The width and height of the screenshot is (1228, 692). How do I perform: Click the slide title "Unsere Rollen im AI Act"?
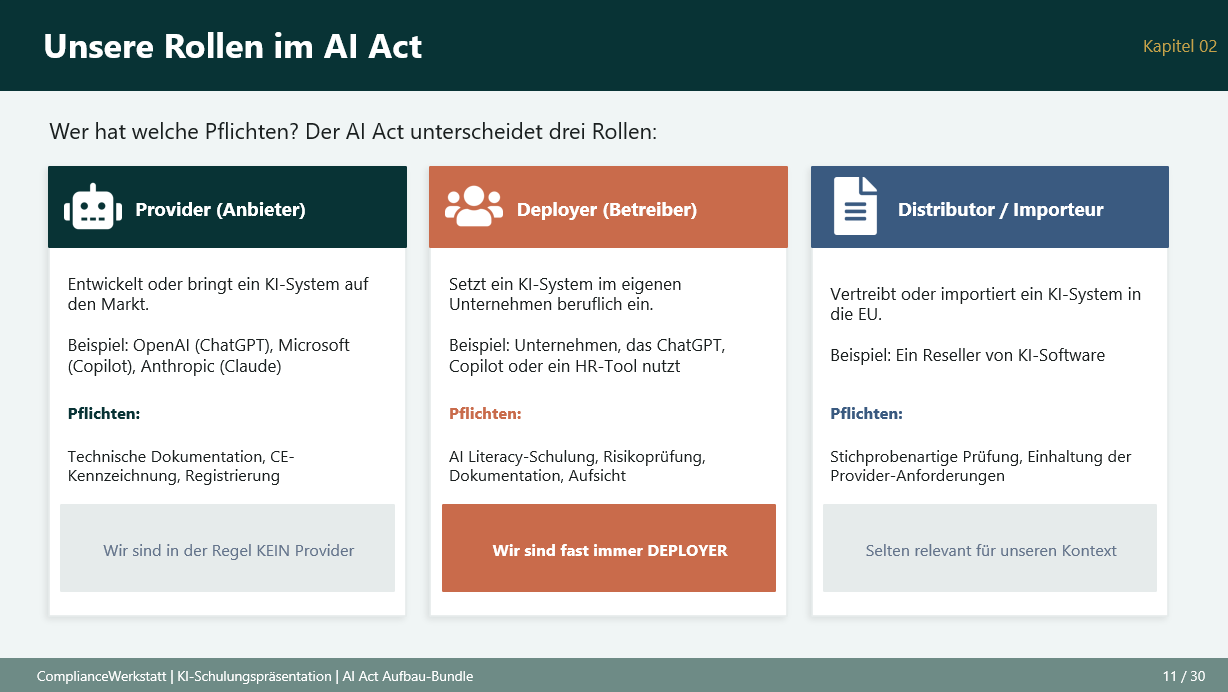pyautogui.click(x=233, y=46)
